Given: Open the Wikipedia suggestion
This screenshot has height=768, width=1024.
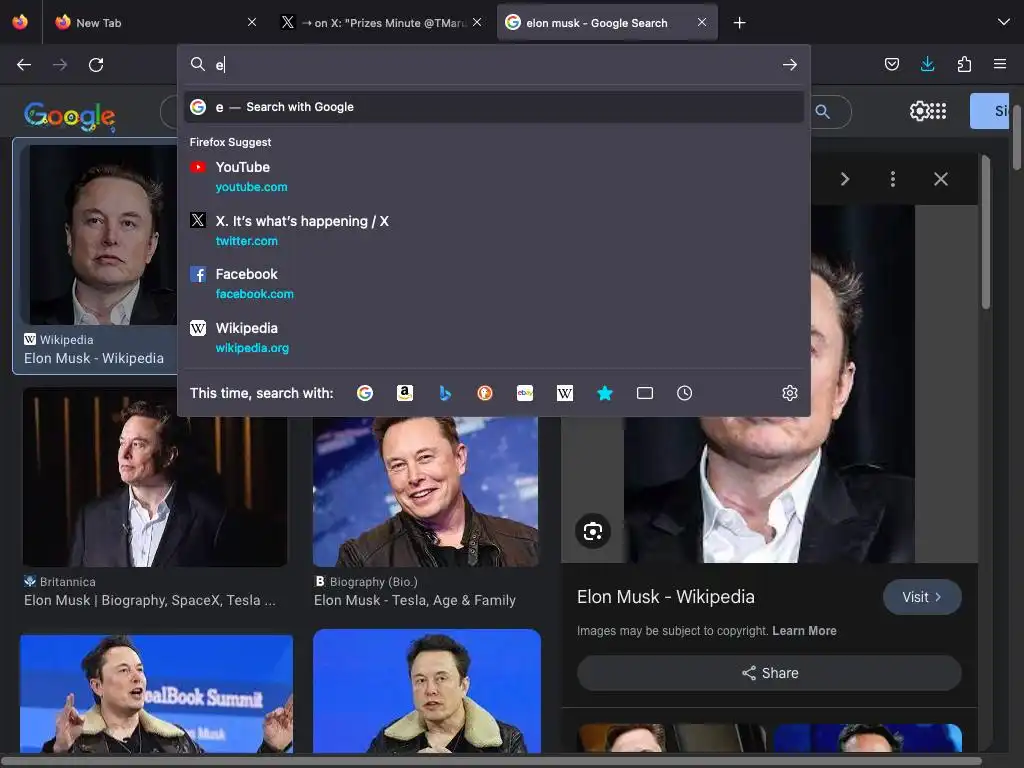Looking at the screenshot, I should pos(494,338).
